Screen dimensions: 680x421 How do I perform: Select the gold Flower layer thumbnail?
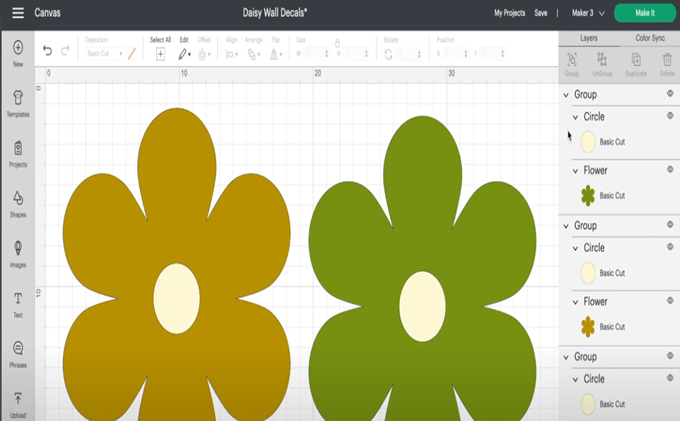pos(588,326)
